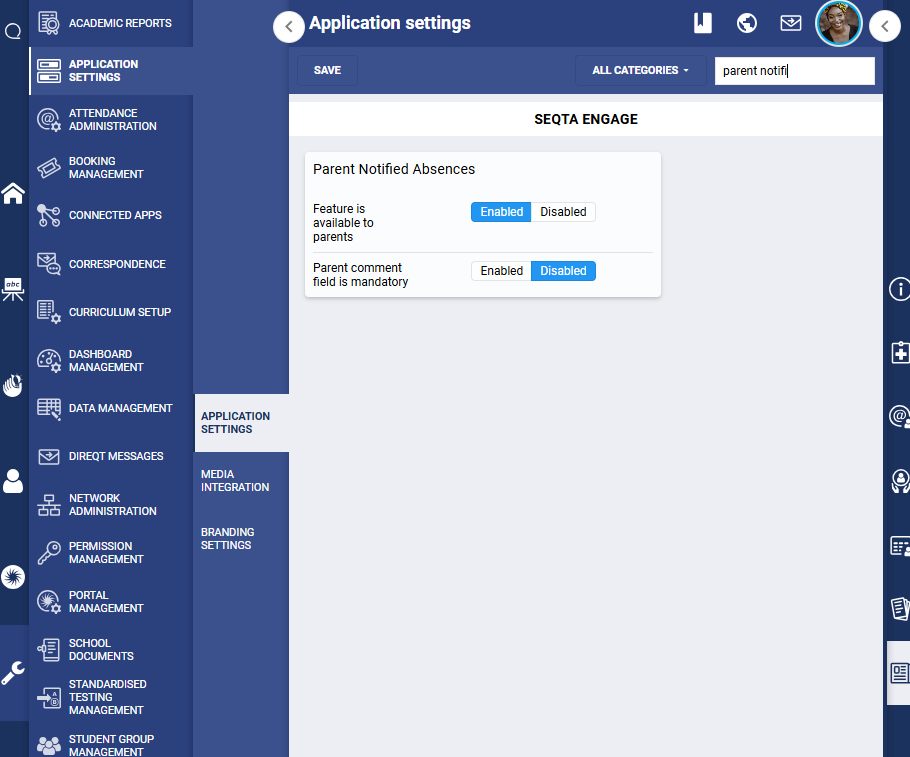The image size is (910, 757).
Task: Switch to Branding Settings tab
Action: click(228, 539)
